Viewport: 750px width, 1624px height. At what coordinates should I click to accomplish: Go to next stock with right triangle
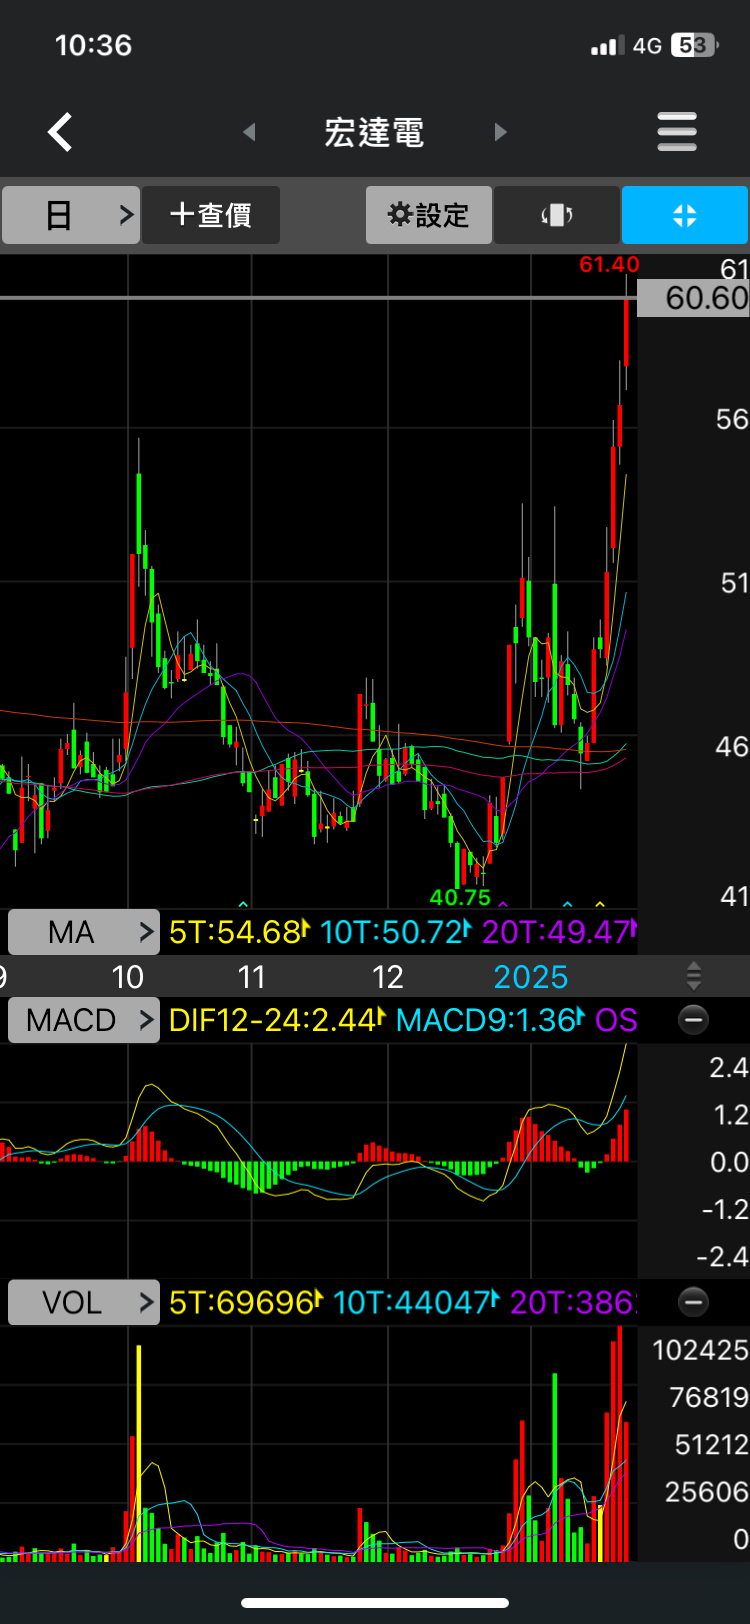tap(501, 132)
